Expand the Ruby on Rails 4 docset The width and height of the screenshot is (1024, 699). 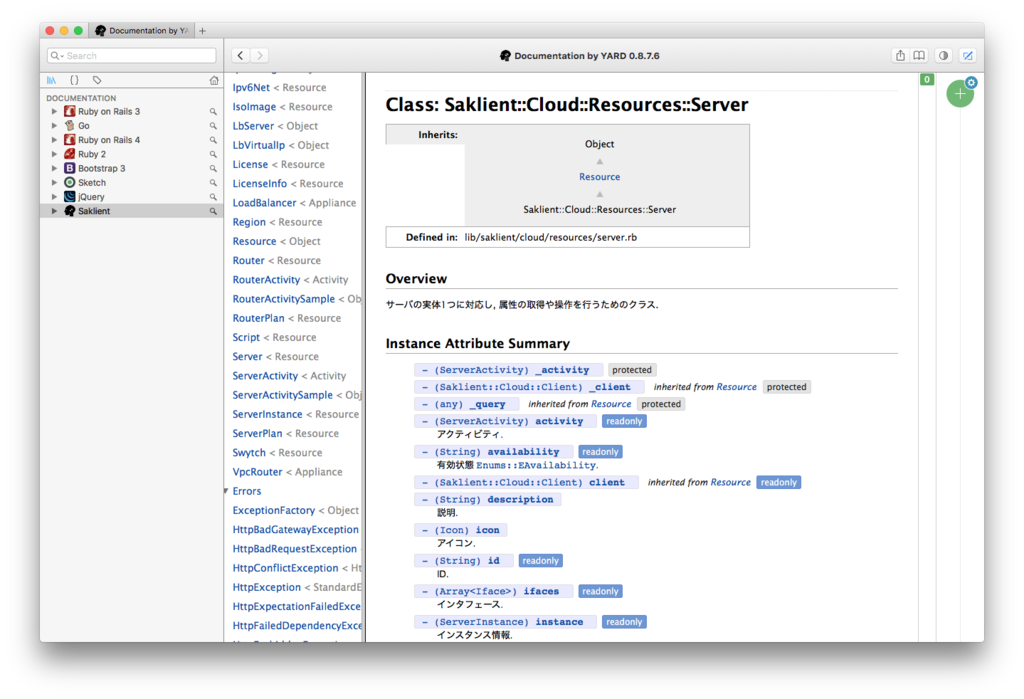pyautogui.click(x=54, y=140)
